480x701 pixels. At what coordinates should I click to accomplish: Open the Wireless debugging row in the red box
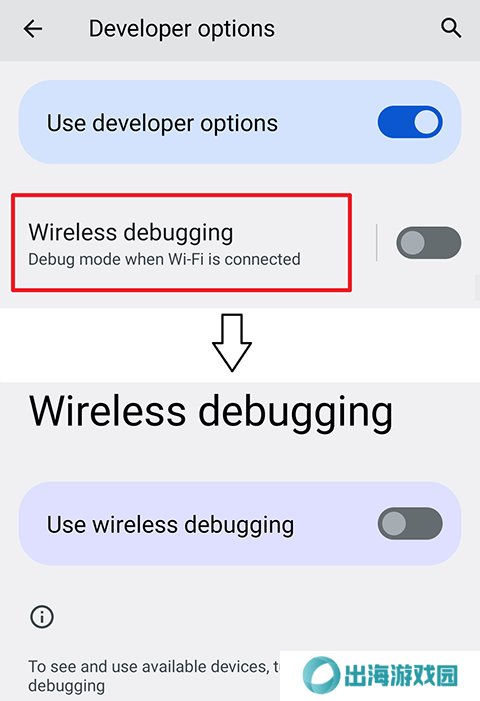tap(181, 243)
